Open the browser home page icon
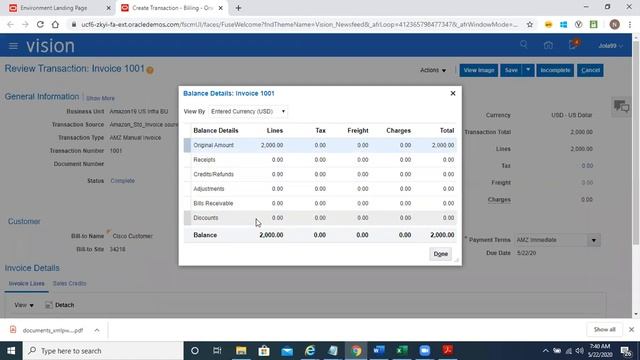Image resolution: width=640 pixels, height=360 pixels. (x=55, y=24)
